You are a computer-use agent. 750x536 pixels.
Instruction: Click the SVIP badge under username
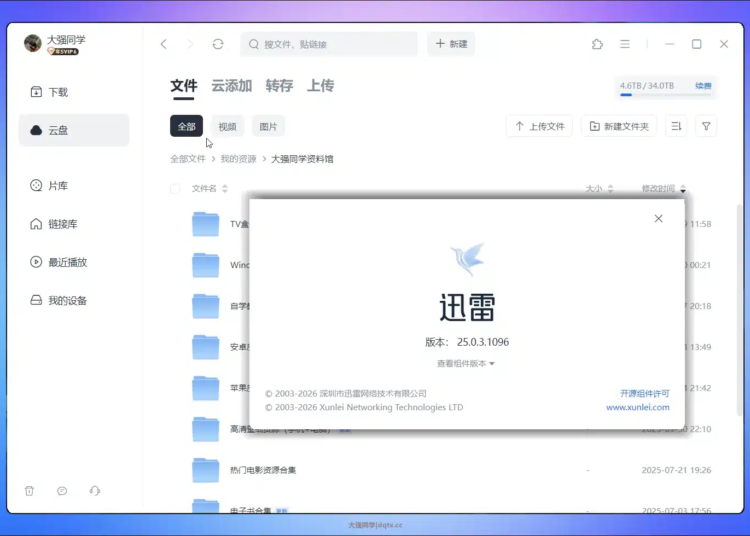click(x=63, y=52)
